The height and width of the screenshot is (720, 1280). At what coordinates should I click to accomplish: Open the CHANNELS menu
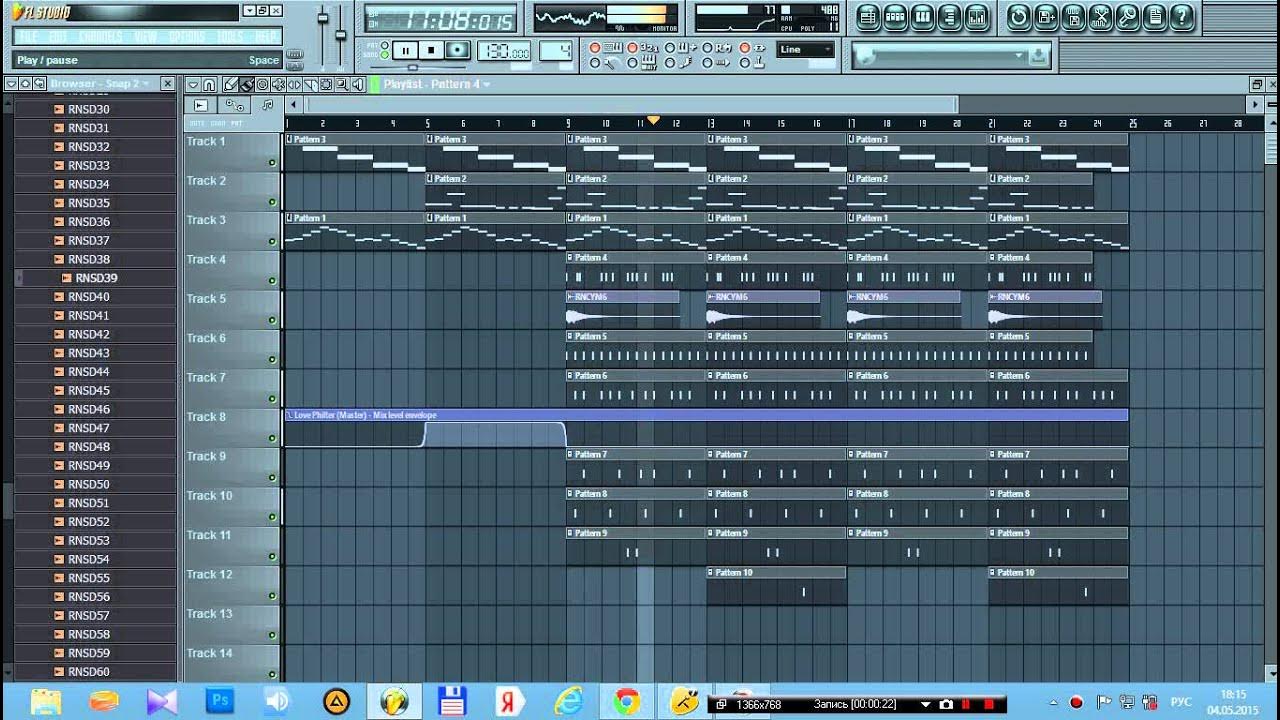[x=100, y=37]
